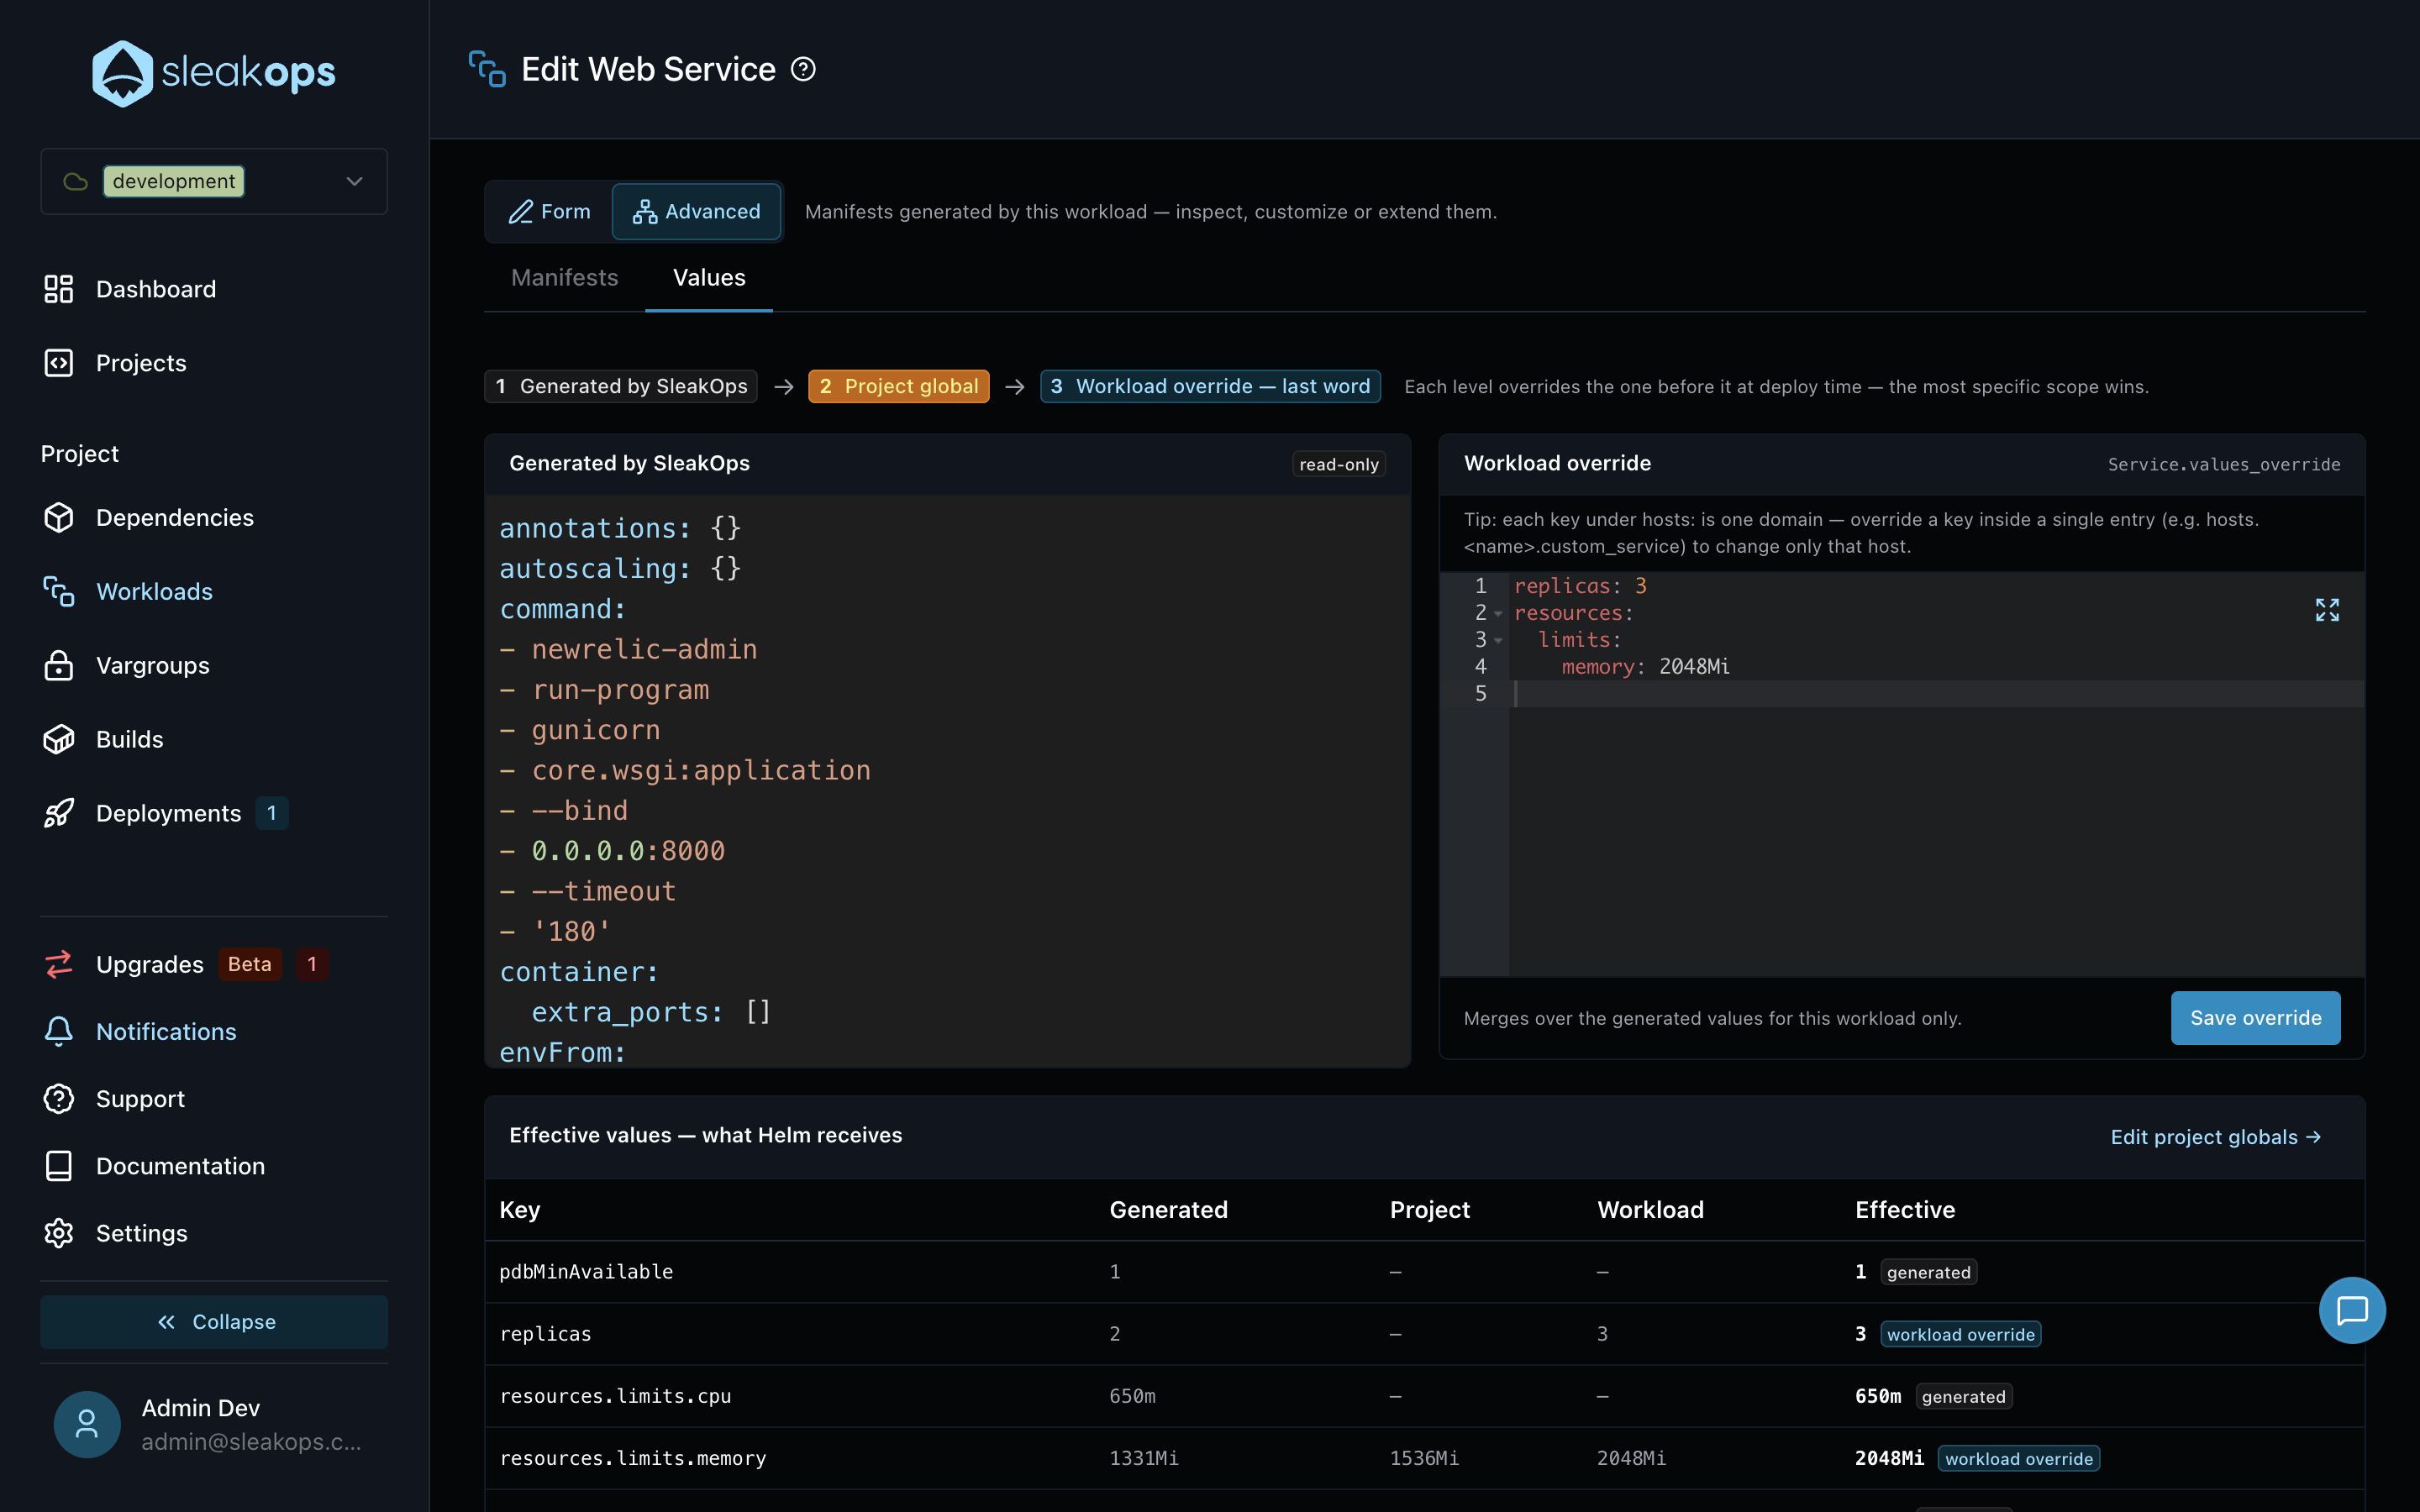Click the Upgrades count badge 1
Image resolution: width=2420 pixels, height=1512 pixels.
[312, 964]
